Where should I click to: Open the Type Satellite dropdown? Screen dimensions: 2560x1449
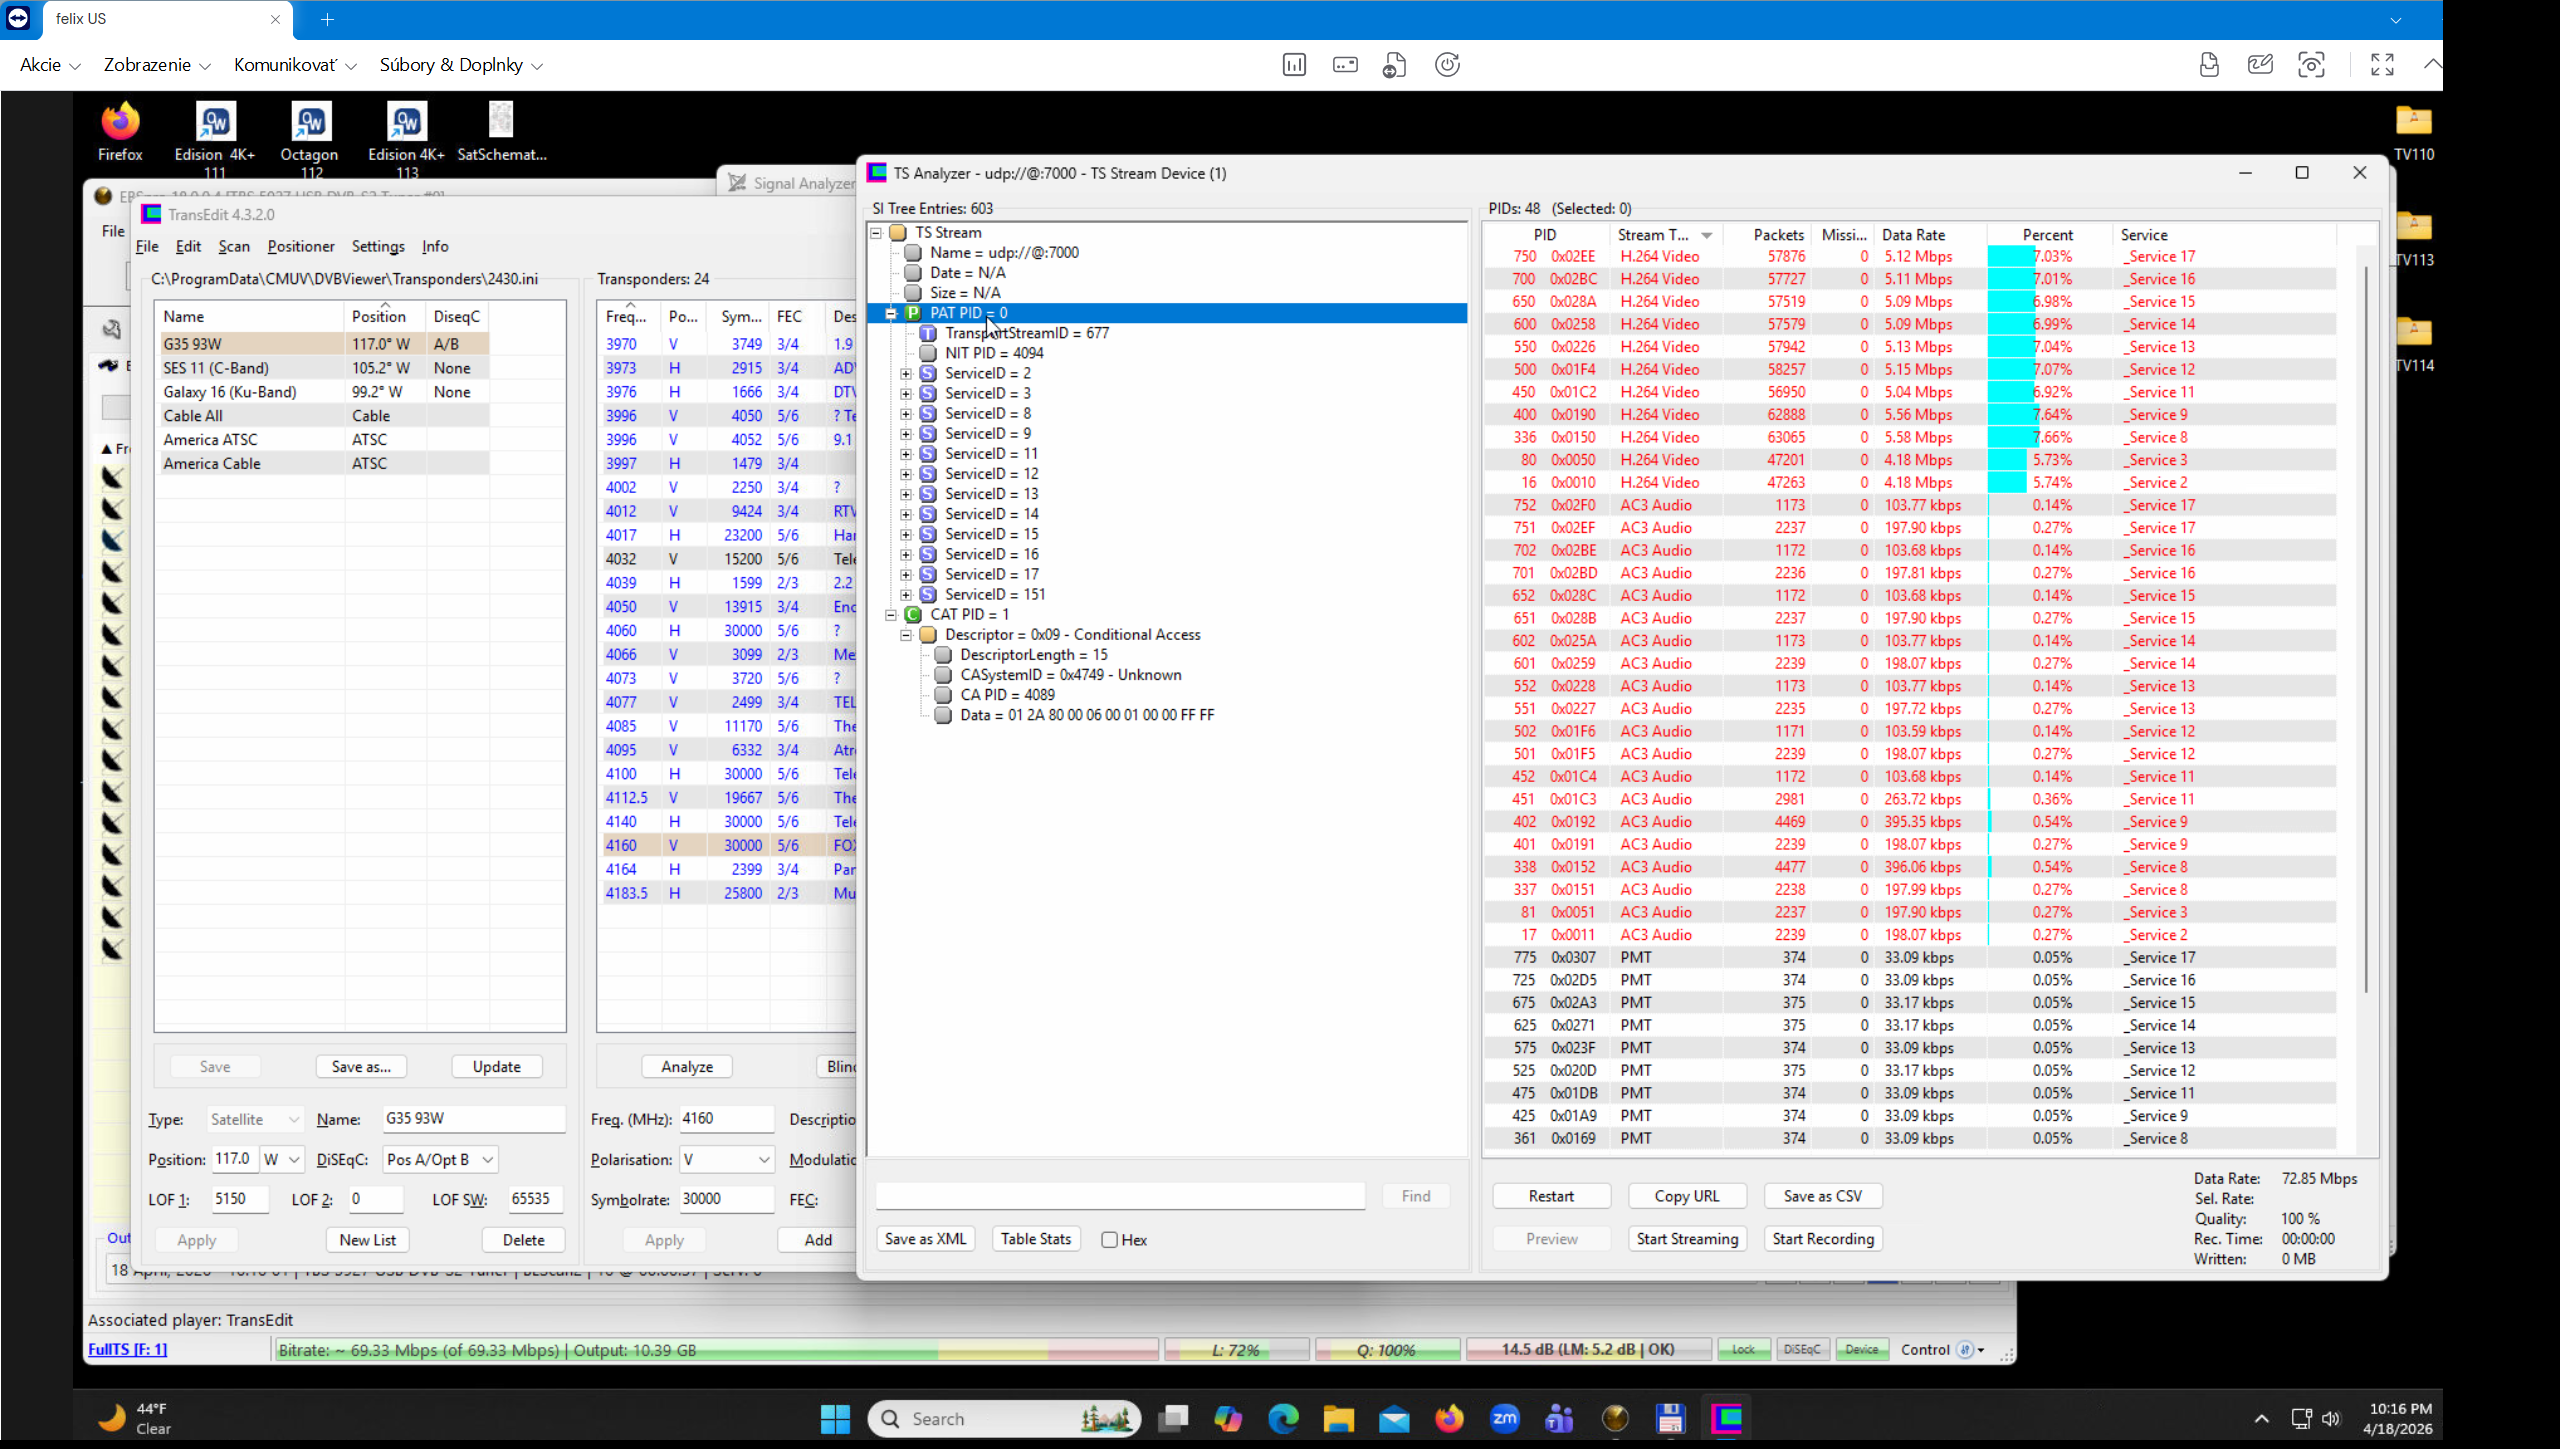(254, 1119)
